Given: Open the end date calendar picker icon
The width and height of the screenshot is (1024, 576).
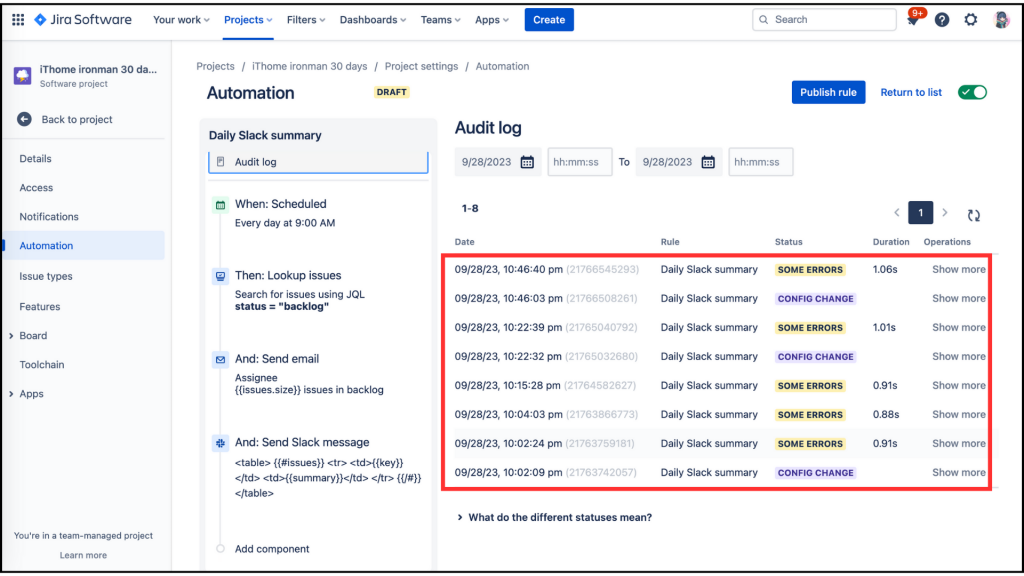Looking at the screenshot, I should pos(708,162).
